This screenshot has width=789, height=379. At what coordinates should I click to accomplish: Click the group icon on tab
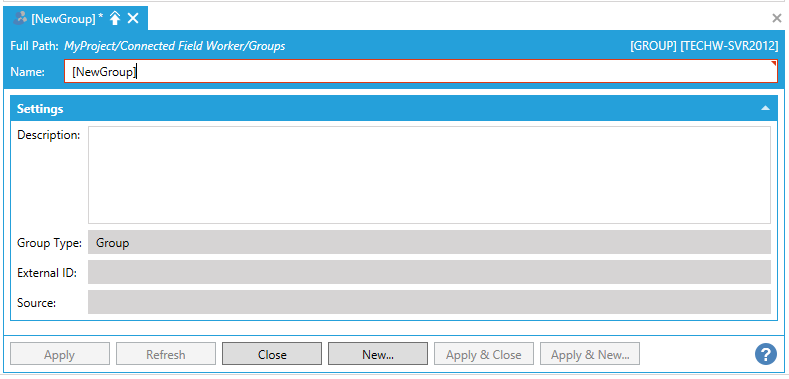[20, 19]
